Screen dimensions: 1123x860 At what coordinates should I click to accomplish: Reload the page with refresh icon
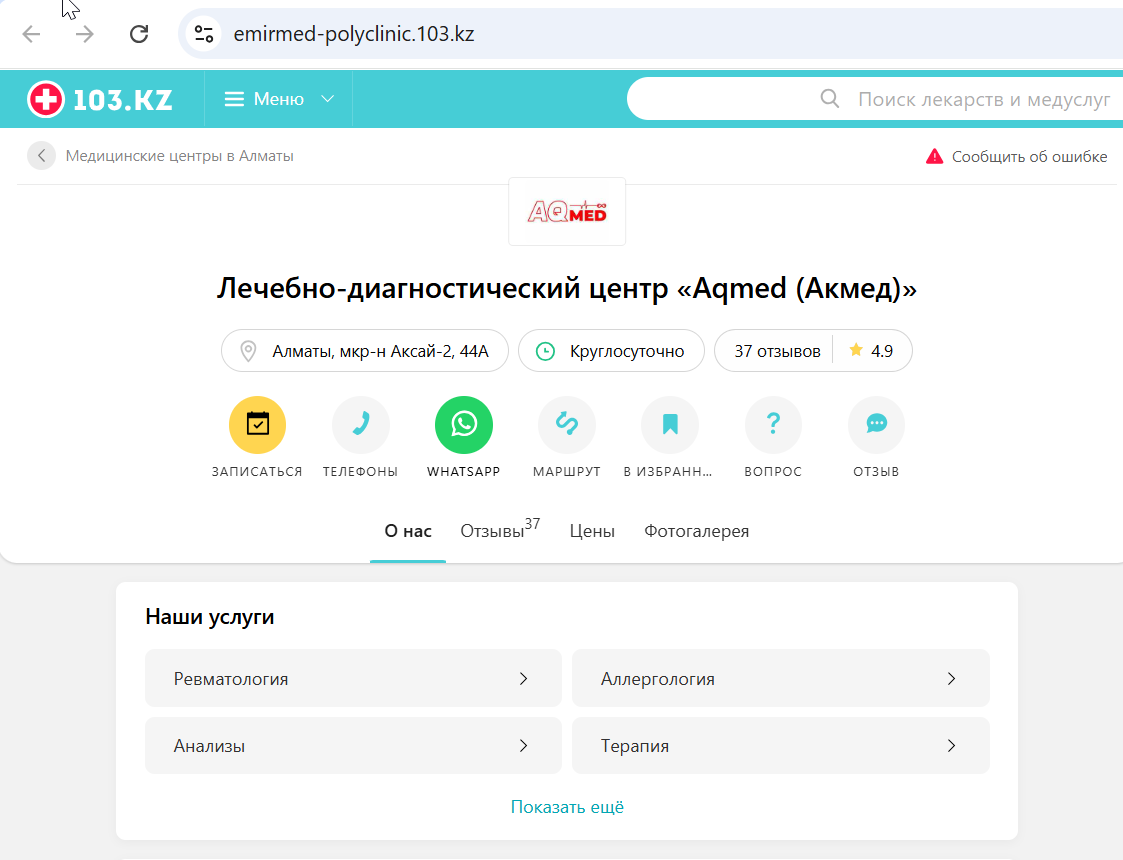click(139, 34)
